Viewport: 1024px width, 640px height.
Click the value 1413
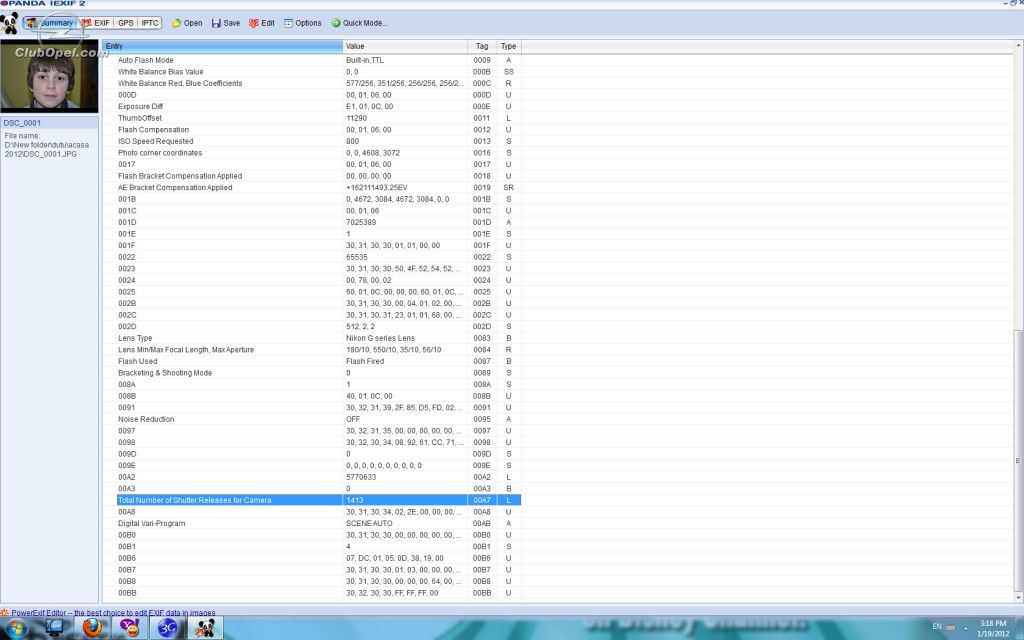click(x=355, y=500)
